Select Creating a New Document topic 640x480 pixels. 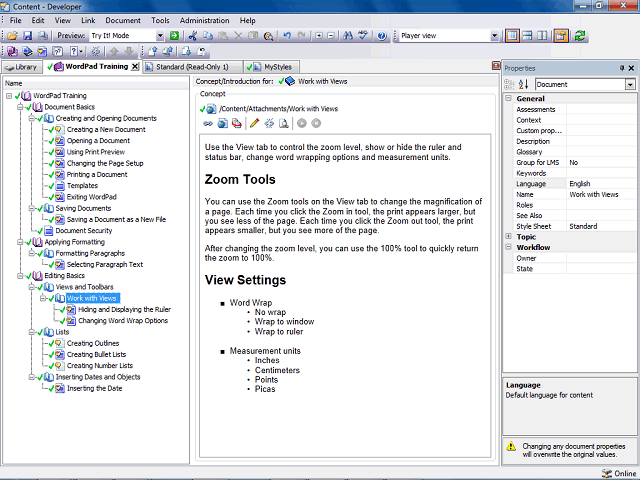pos(106,129)
